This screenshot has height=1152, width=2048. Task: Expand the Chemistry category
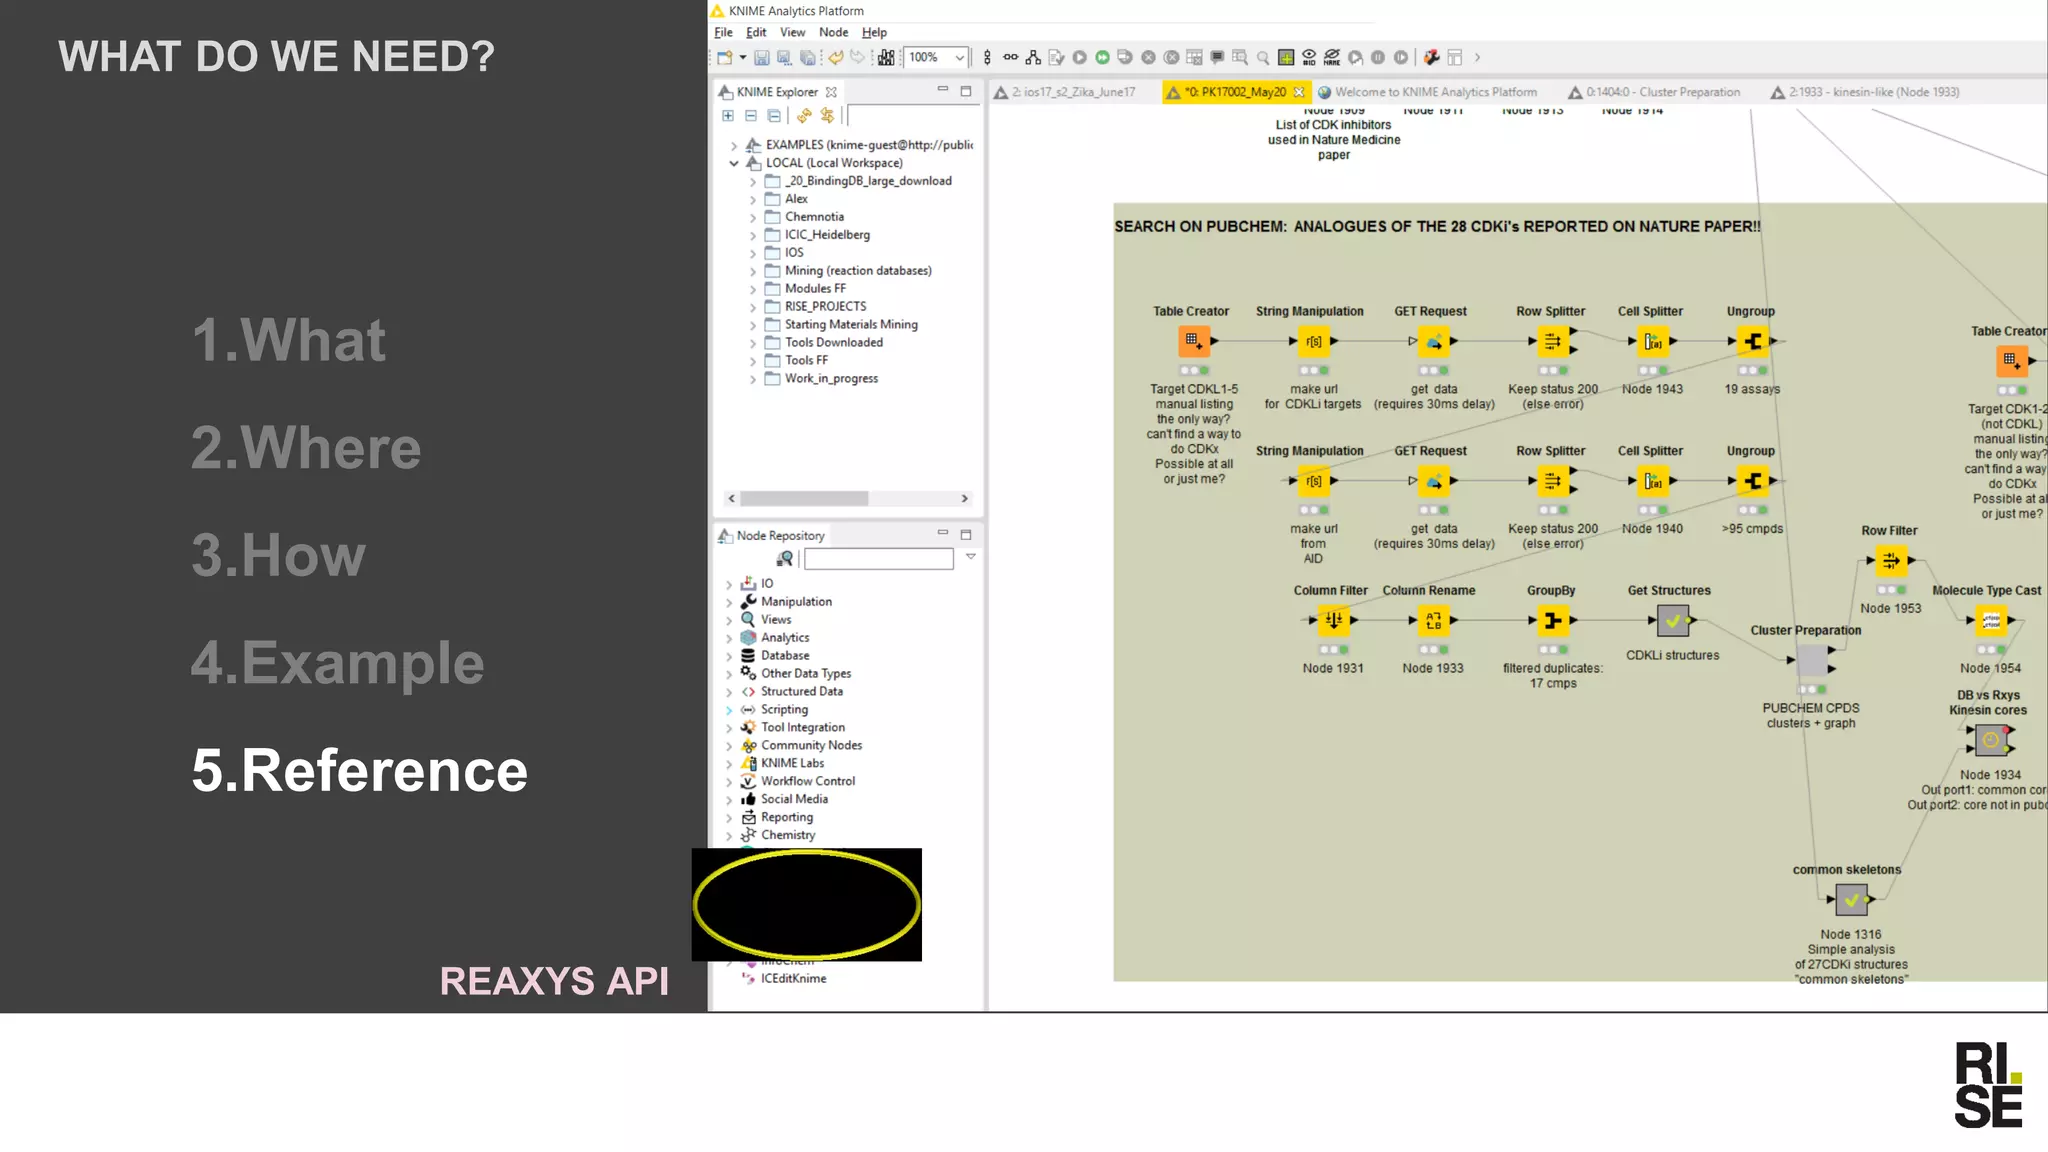pyautogui.click(x=729, y=836)
